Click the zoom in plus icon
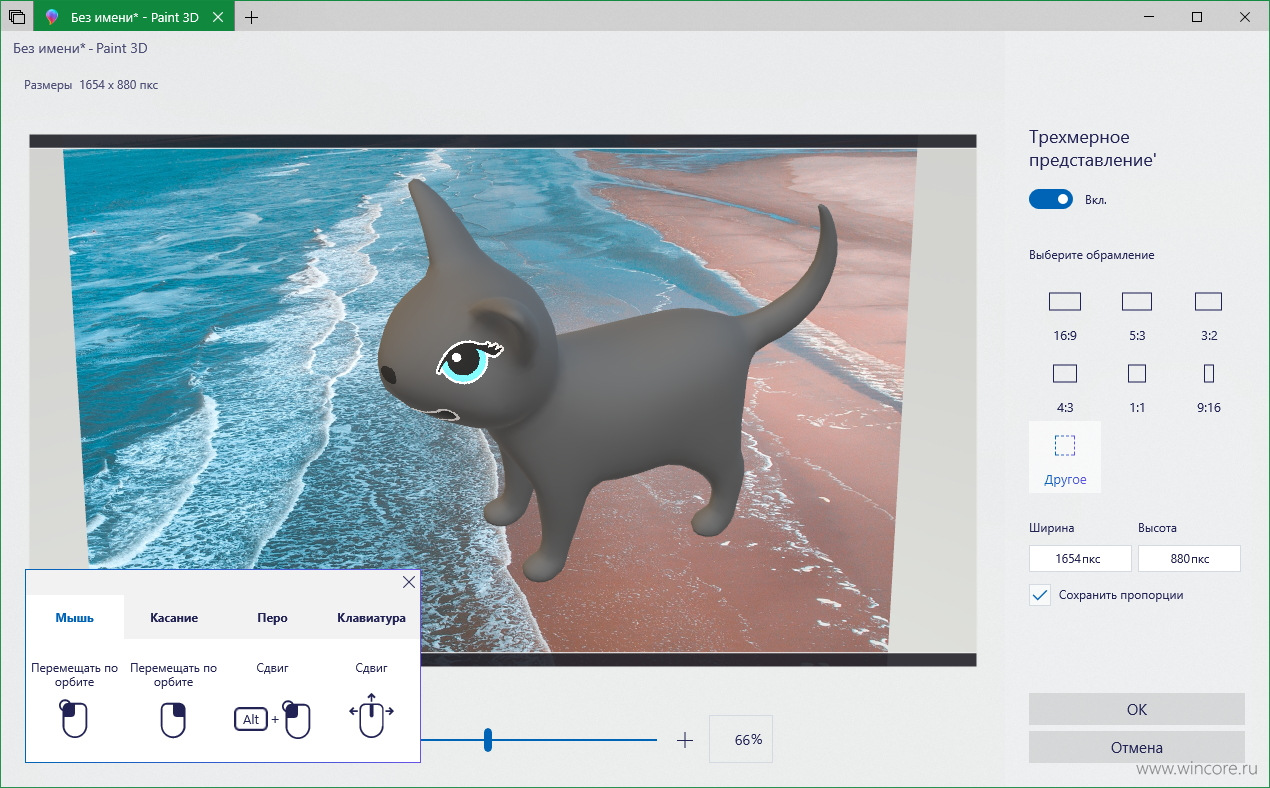Viewport: 1270px width, 788px height. pyautogui.click(x=685, y=740)
